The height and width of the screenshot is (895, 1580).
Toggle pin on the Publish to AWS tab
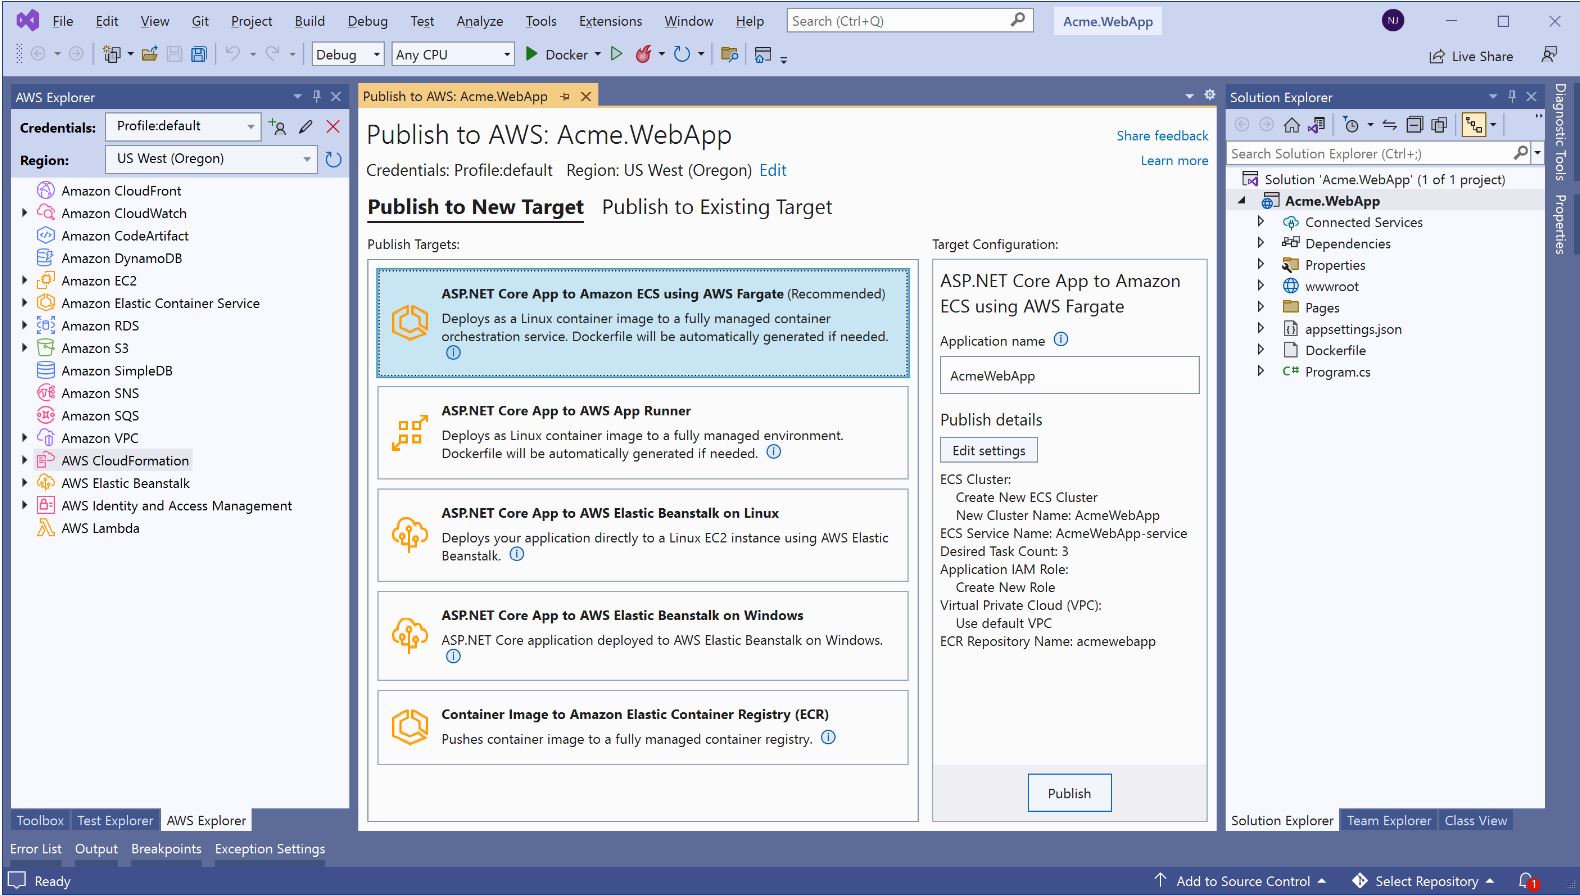[565, 96]
